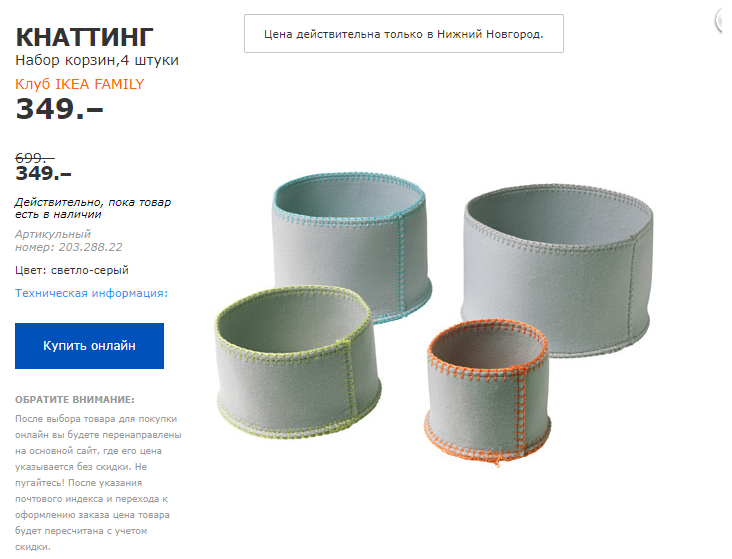732x559 pixels.
Task: Click the grey online purchase redirect paragraph
Action: click(x=98, y=482)
